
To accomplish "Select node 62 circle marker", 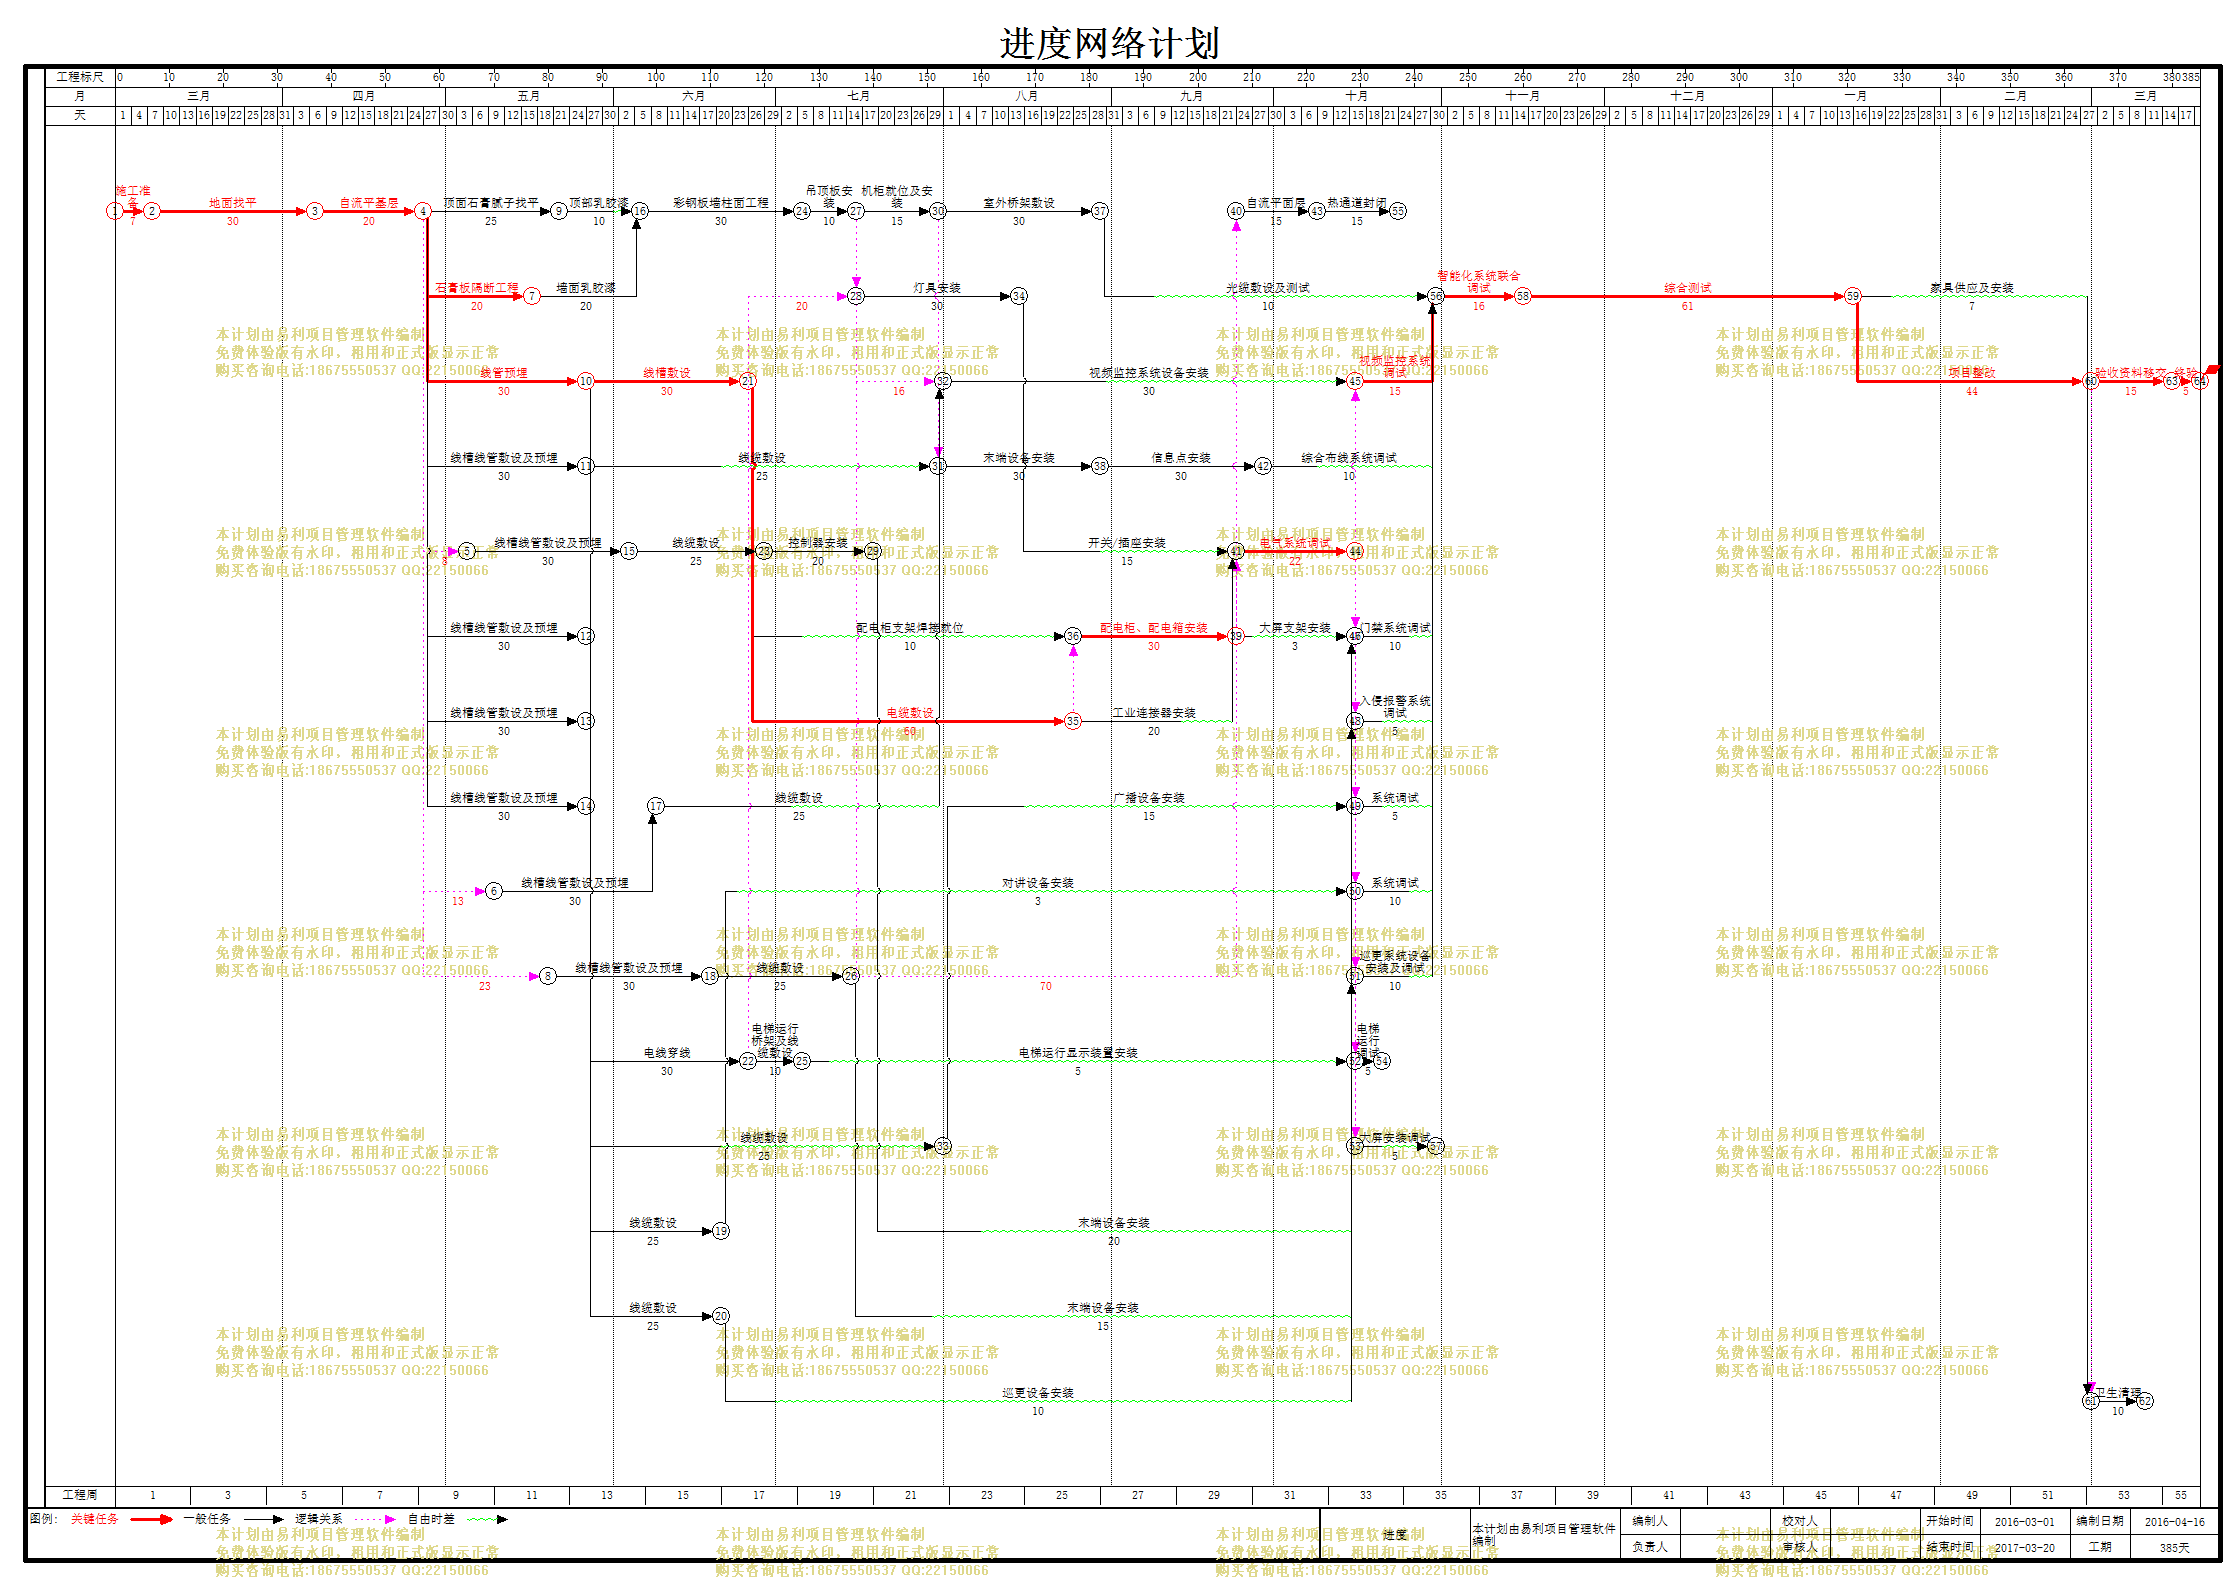I will point(2145,1401).
